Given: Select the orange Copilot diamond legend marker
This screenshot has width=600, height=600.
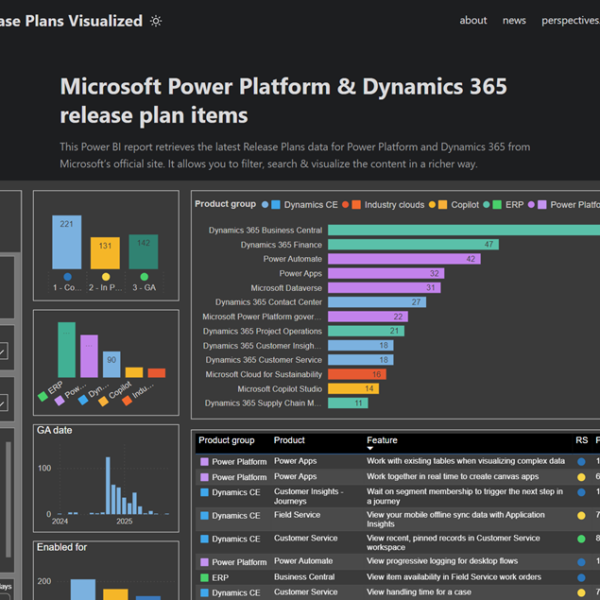Looking at the screenshot, I should (x=103, y=401).
